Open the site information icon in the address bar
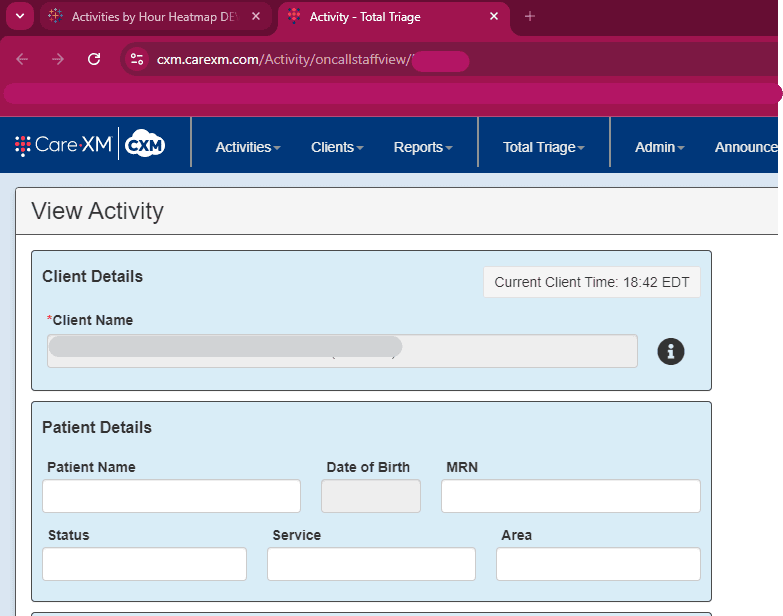 coord(138,59)
